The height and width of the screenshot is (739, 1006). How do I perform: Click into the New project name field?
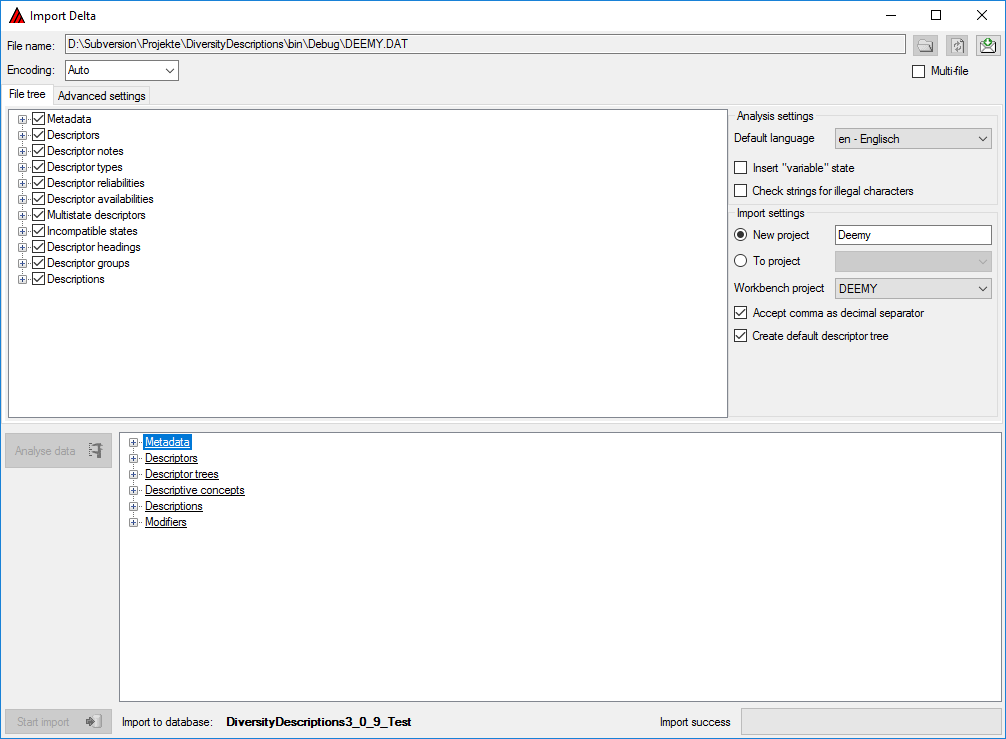coord(912,235)
